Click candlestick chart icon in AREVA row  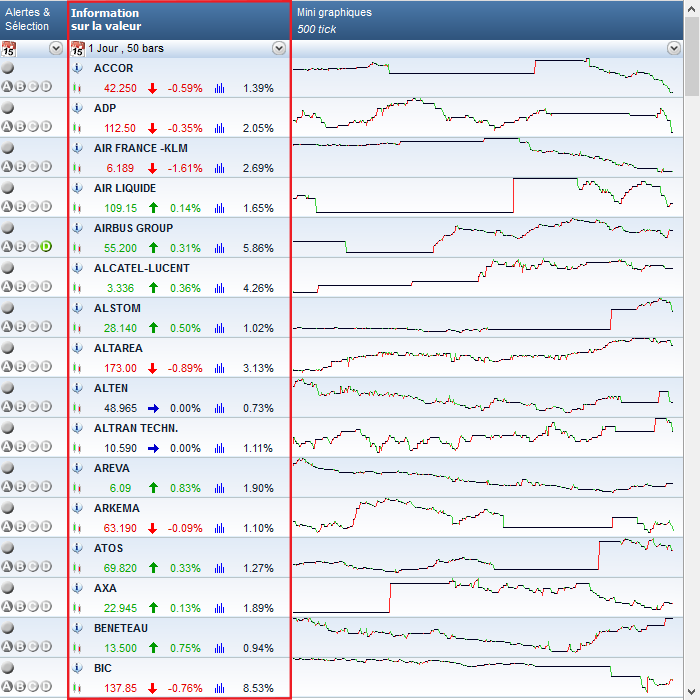[x=77, y=488]
